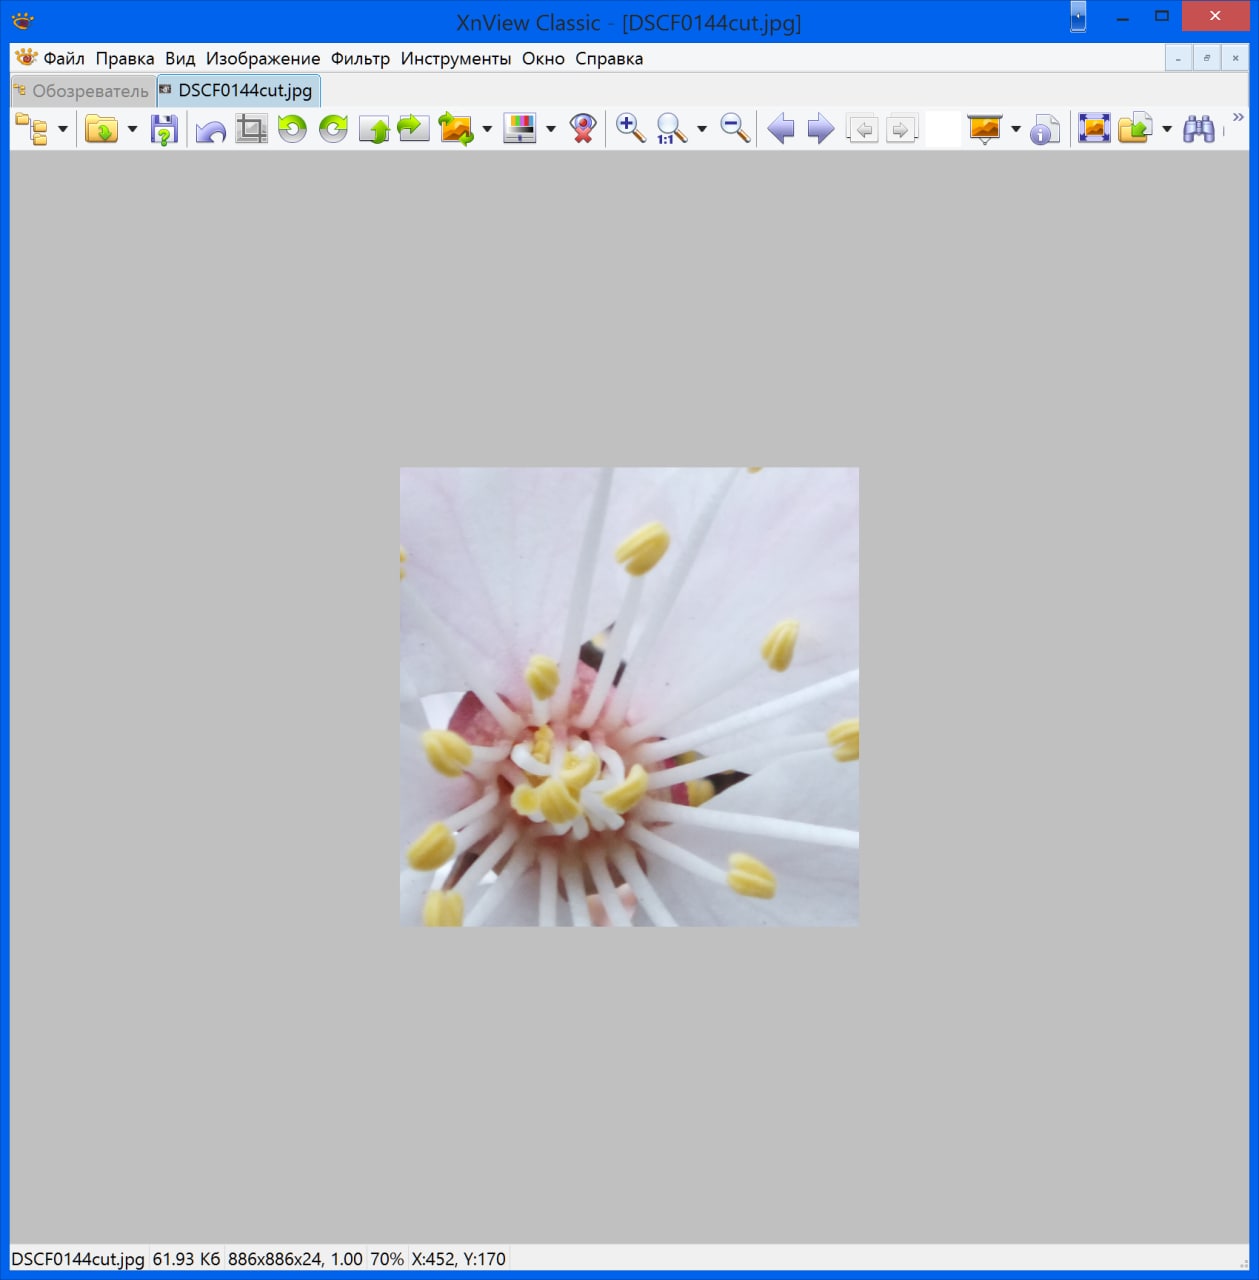
Task: Open the convert icon dropdown arrow
Action: pos(487,129)
